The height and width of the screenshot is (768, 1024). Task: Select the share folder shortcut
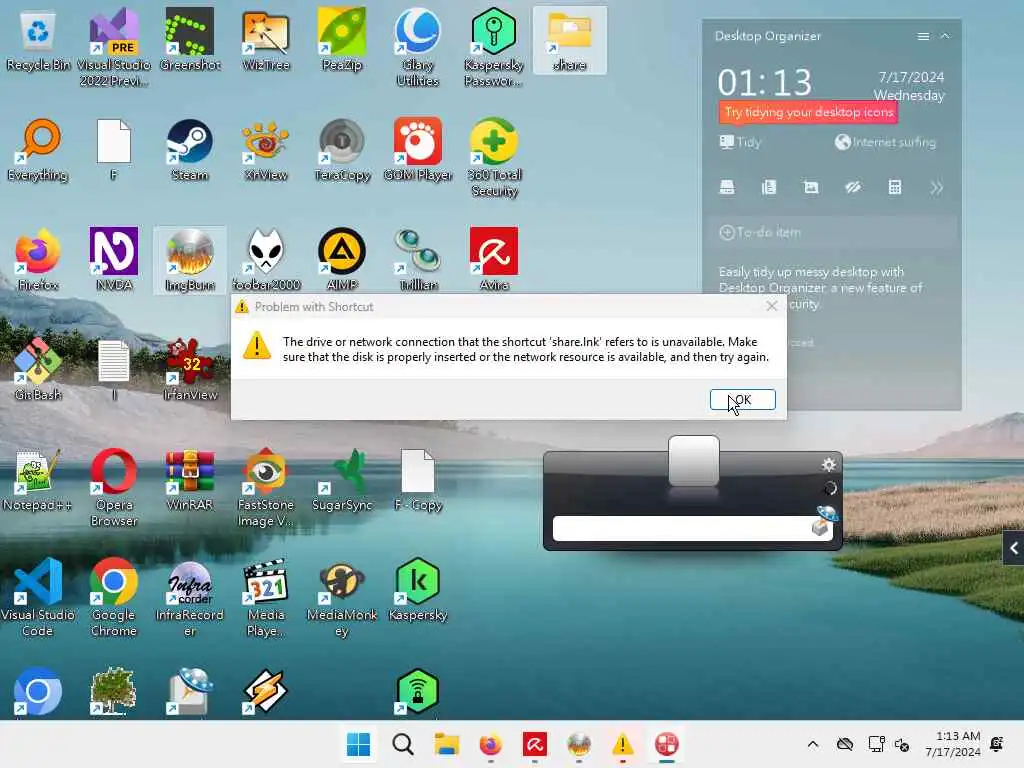(569, 39)
